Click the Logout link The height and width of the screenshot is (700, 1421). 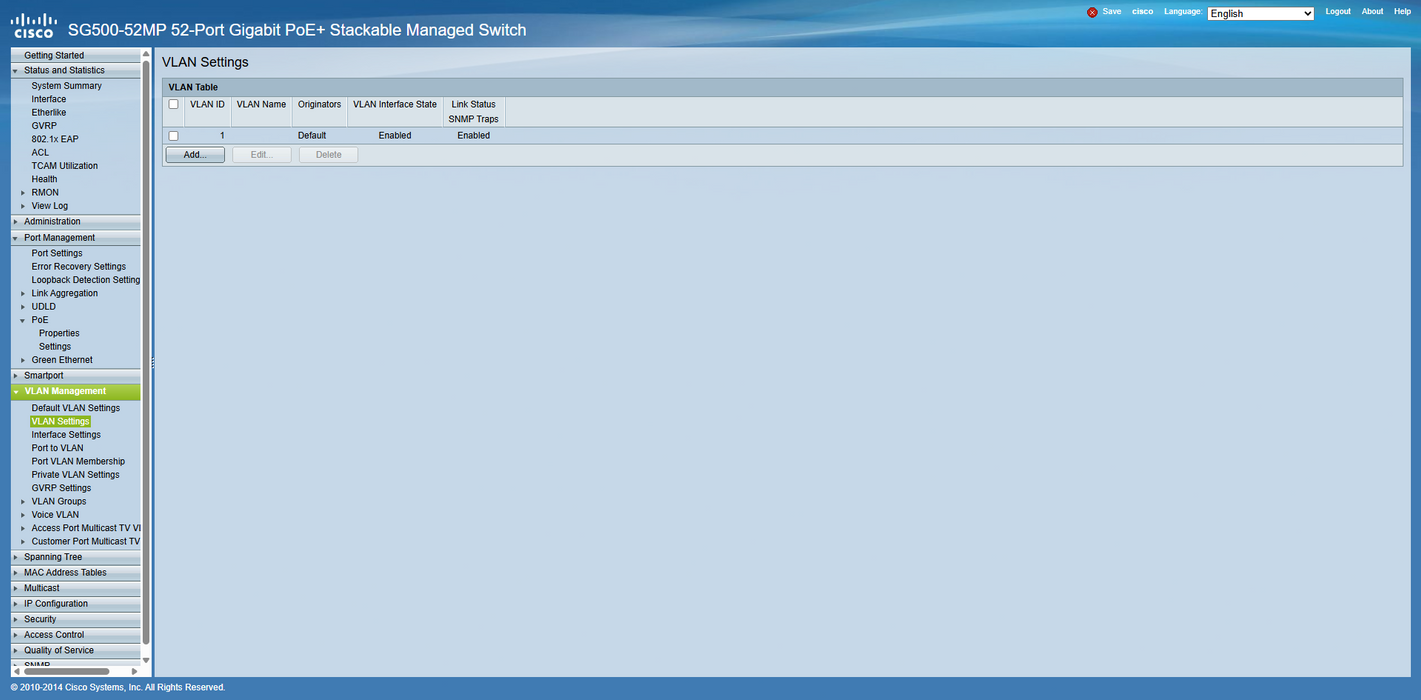coord(1337,12)
